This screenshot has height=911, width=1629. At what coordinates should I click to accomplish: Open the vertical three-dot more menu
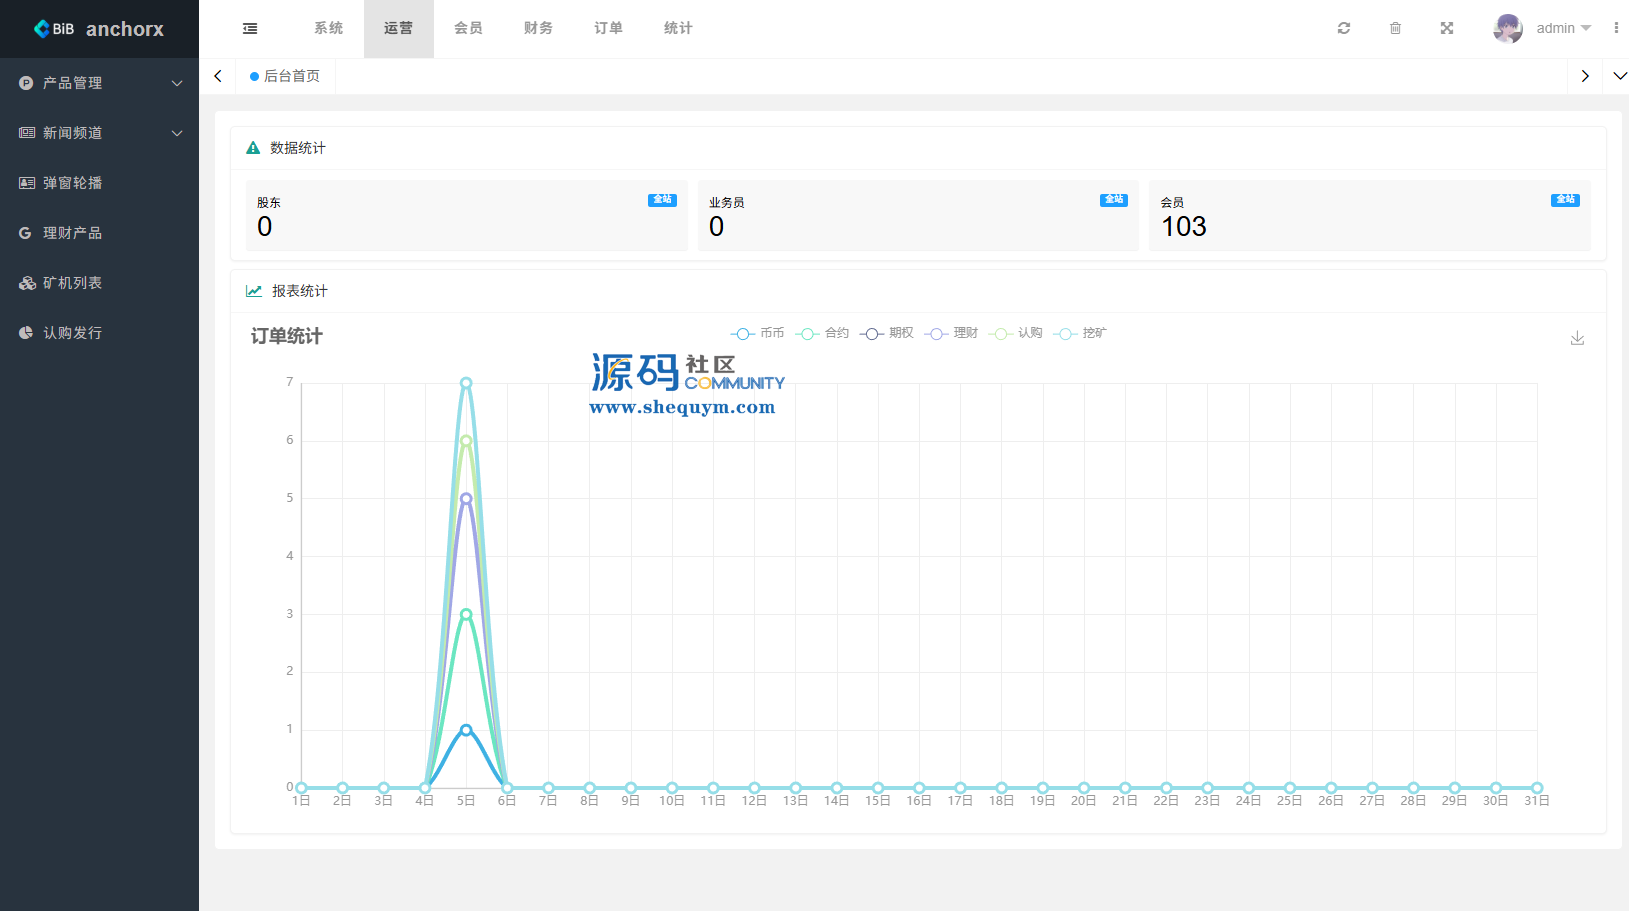(x=1616, y=29)
